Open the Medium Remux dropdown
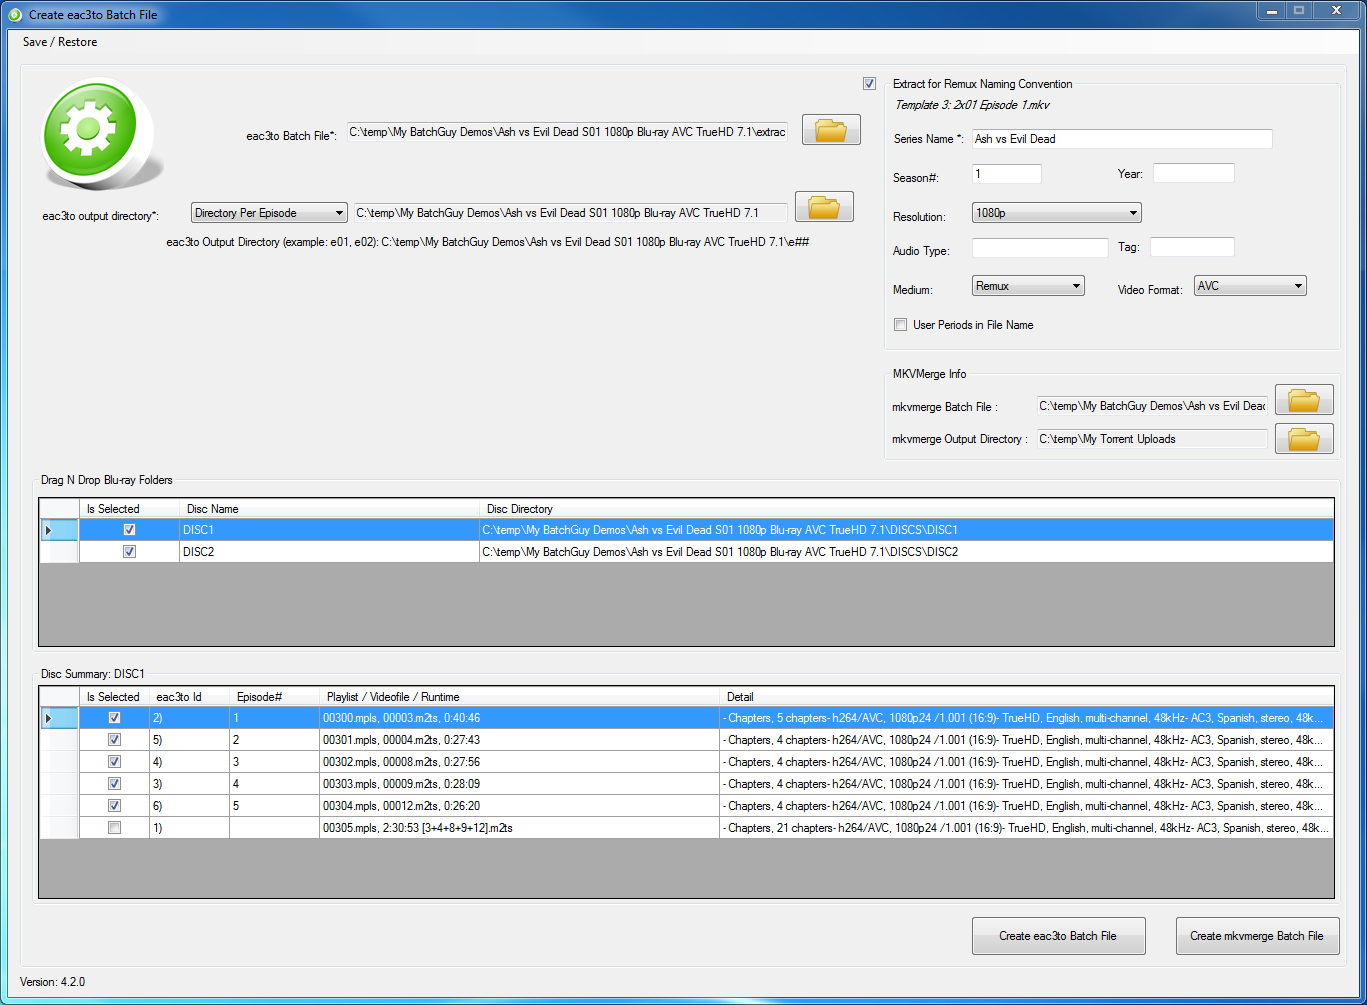The height and width of the screenshot is (1005, 1367). click(1028, 286)
